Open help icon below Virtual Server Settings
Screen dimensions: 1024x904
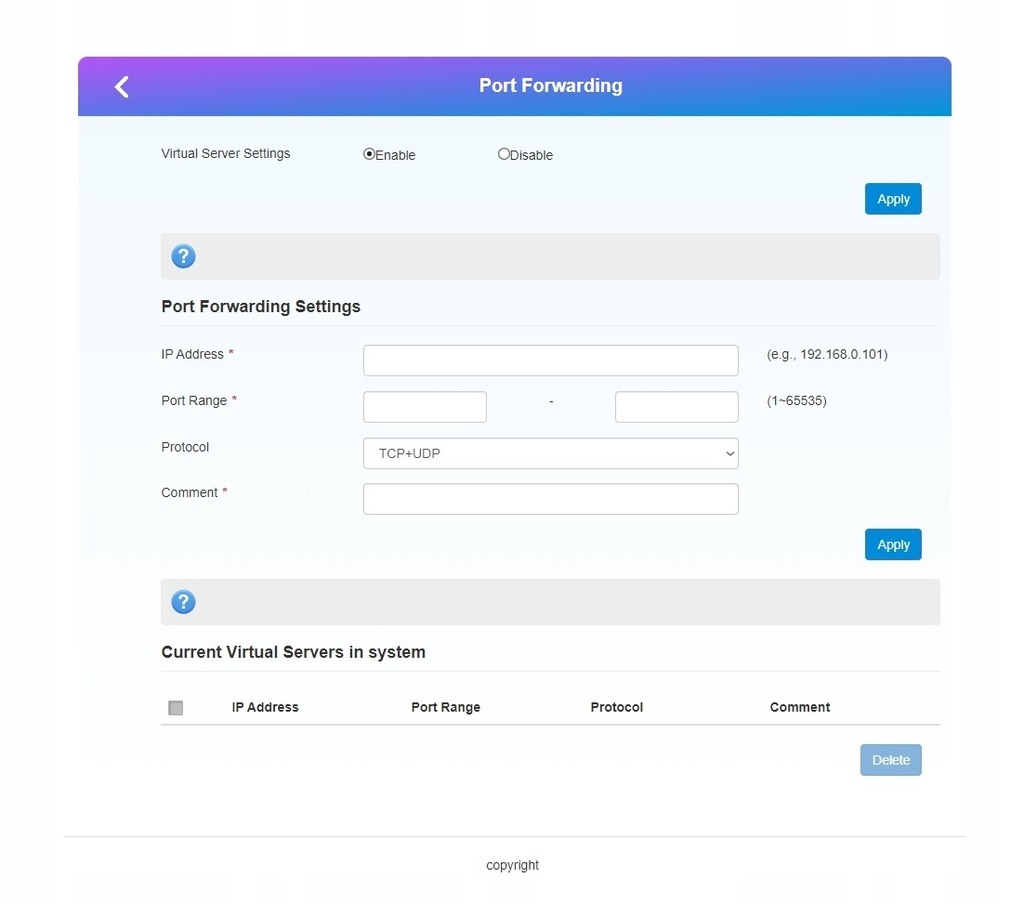coord(183,256)
